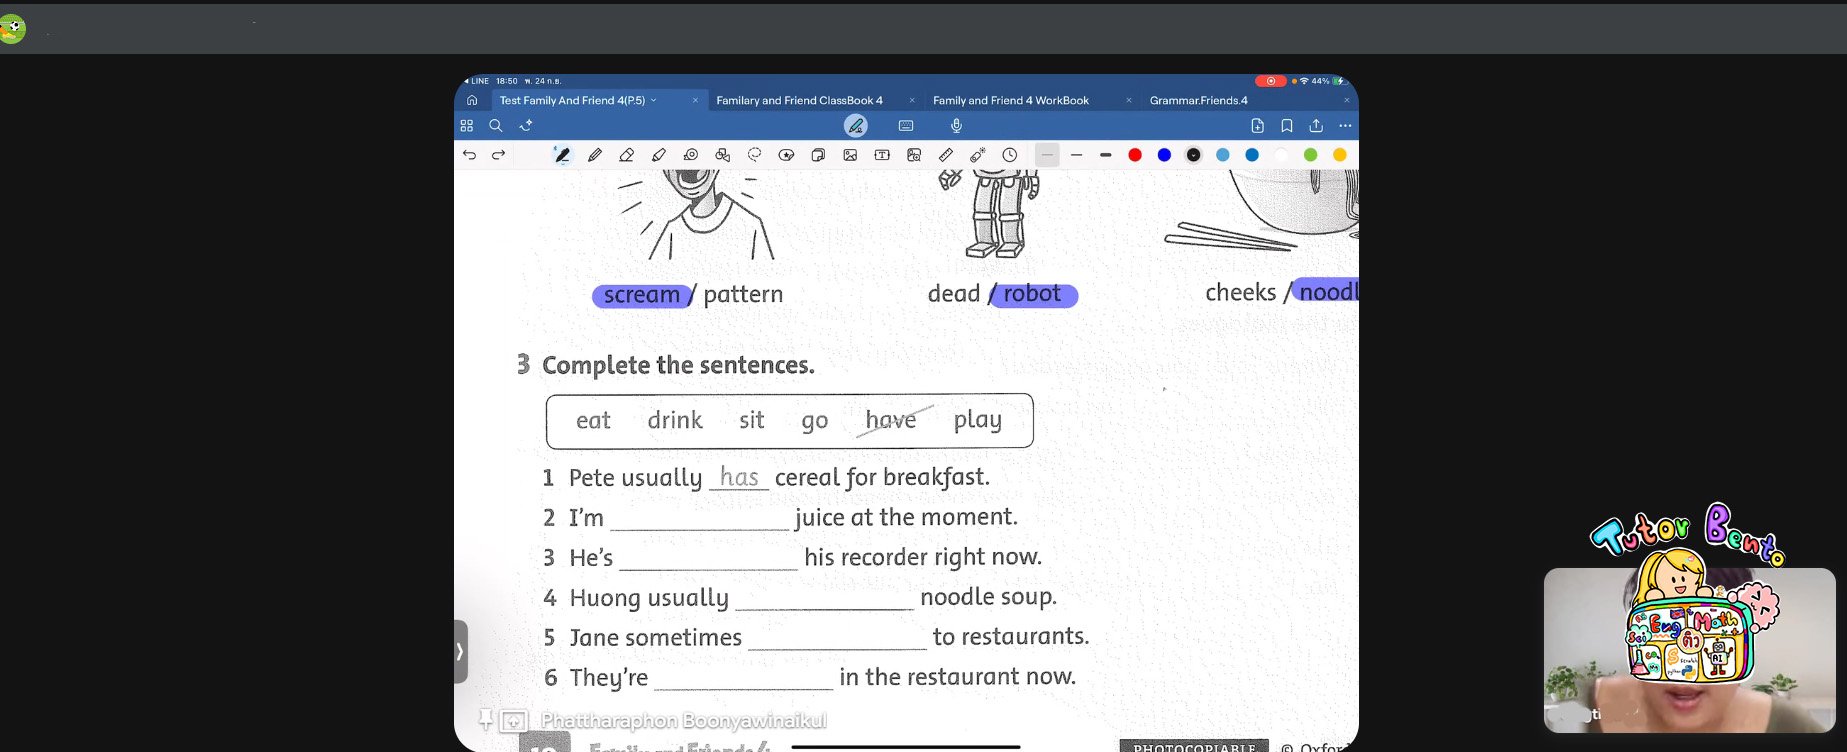Switch to keyboard input mode

pos(906,126)
